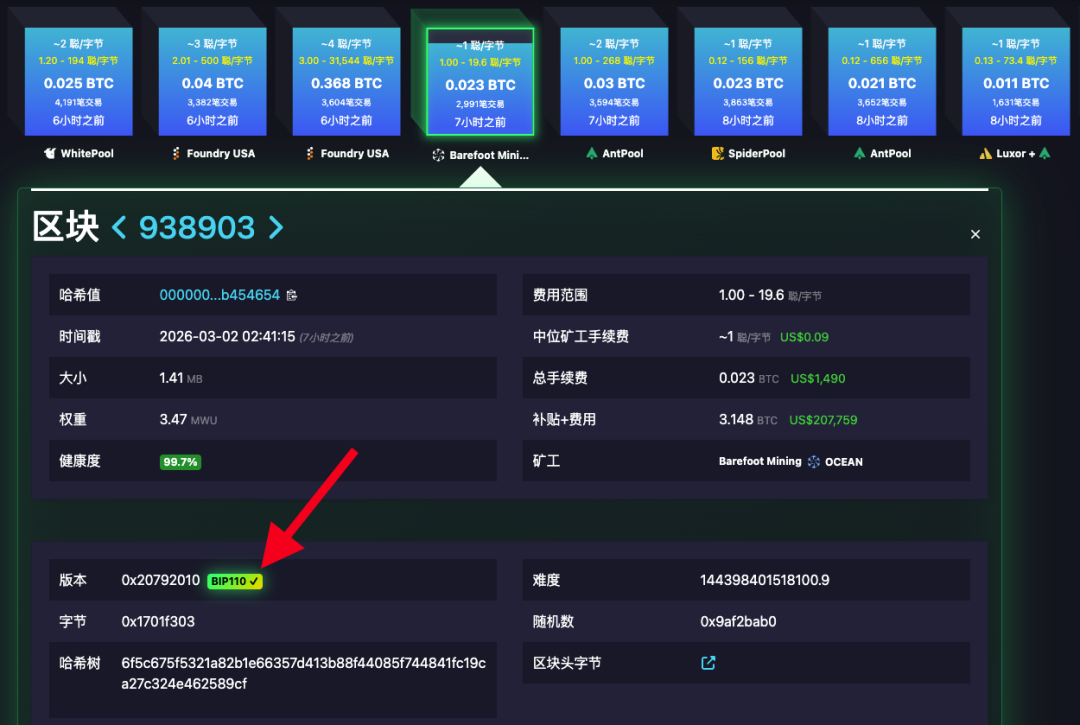This screenshot has width=1080, height=725.
Task: Click the size value 1.41 MB
Action: 180,378
